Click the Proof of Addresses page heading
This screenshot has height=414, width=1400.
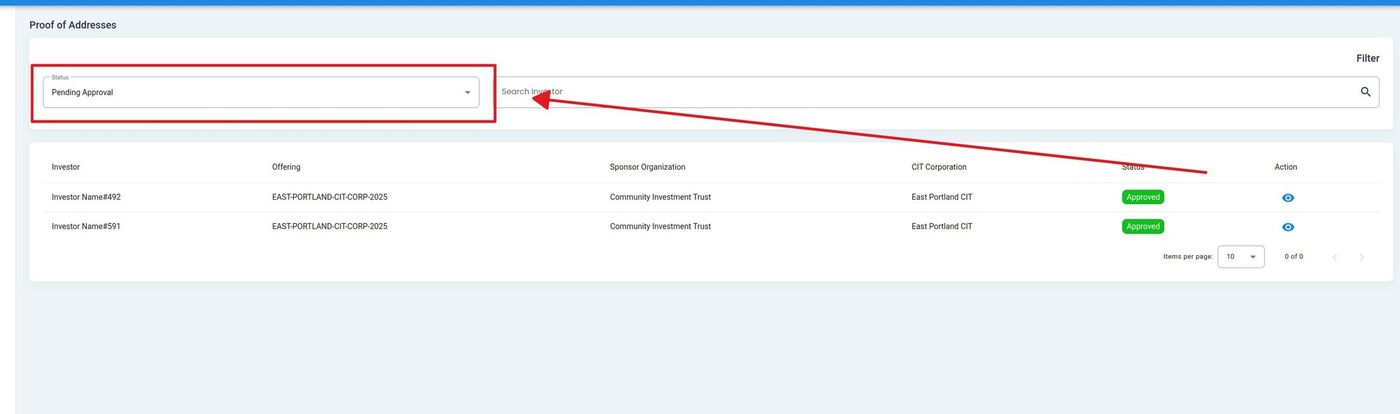click(x=73, y=25)
